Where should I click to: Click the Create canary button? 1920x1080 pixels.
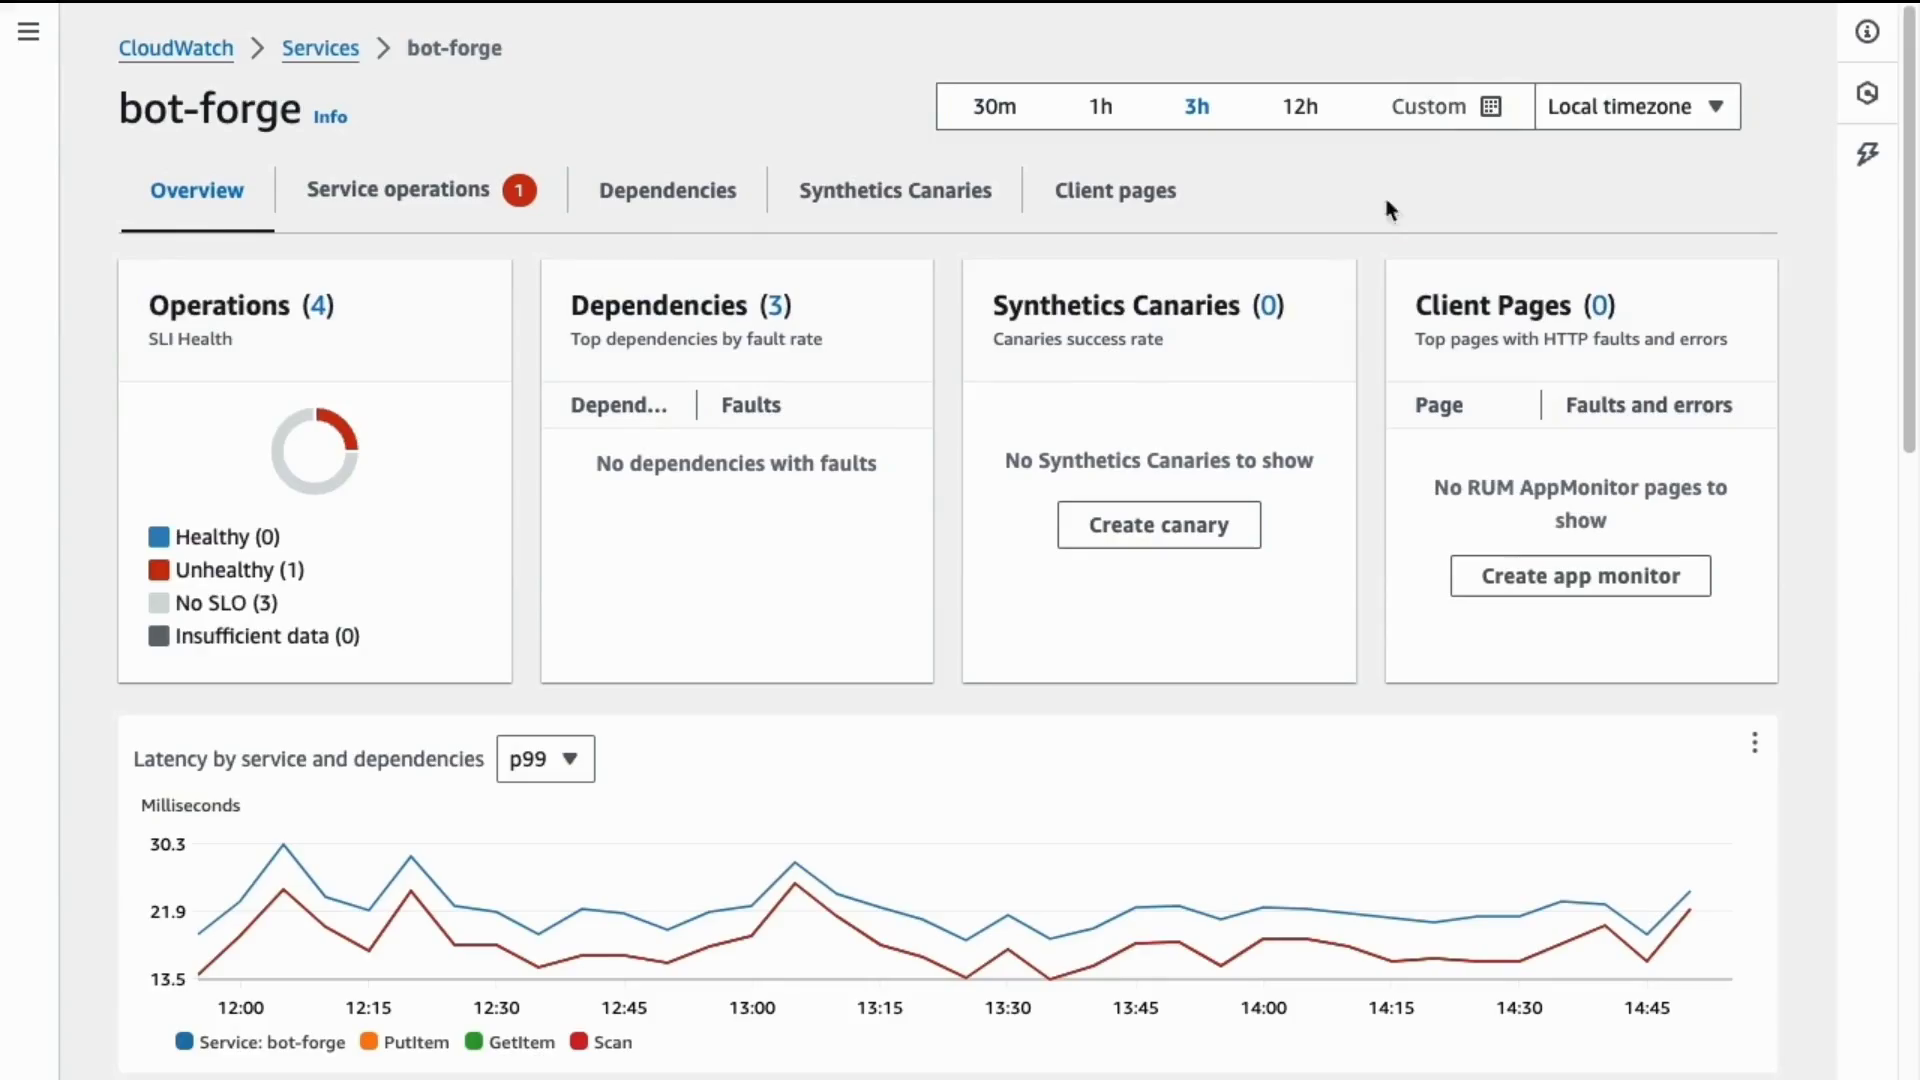[x=1158, y=525]
